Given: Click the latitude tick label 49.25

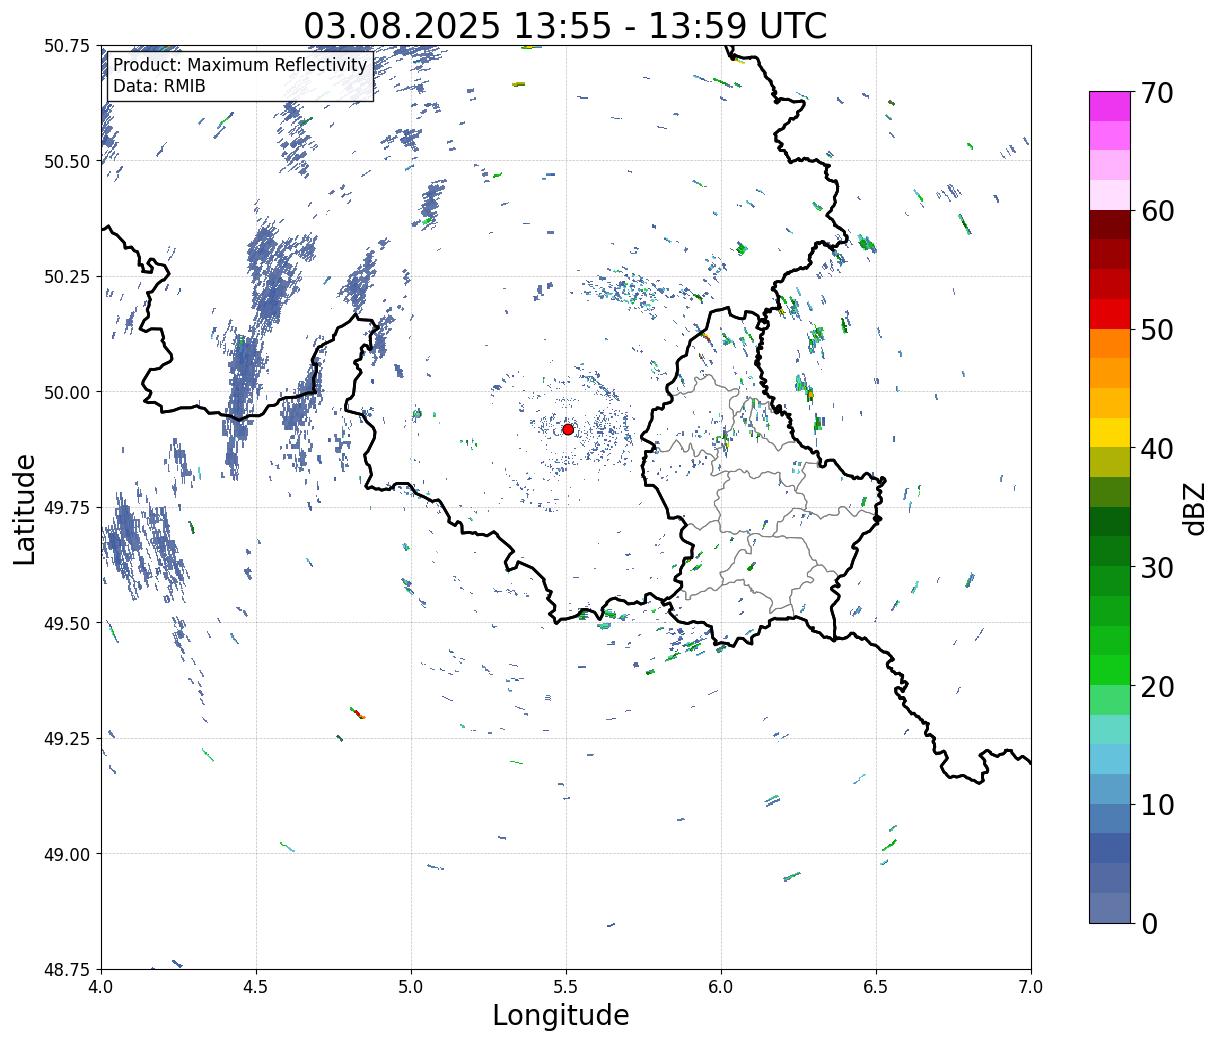Looking at the screenshot, I should point(67,739).
